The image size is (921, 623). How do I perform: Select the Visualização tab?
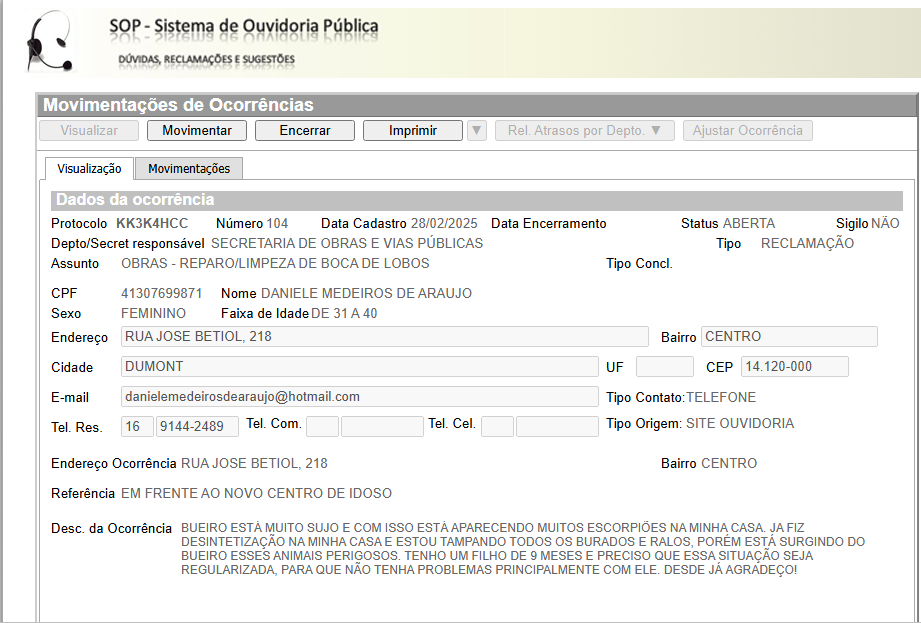coord(89,169)
